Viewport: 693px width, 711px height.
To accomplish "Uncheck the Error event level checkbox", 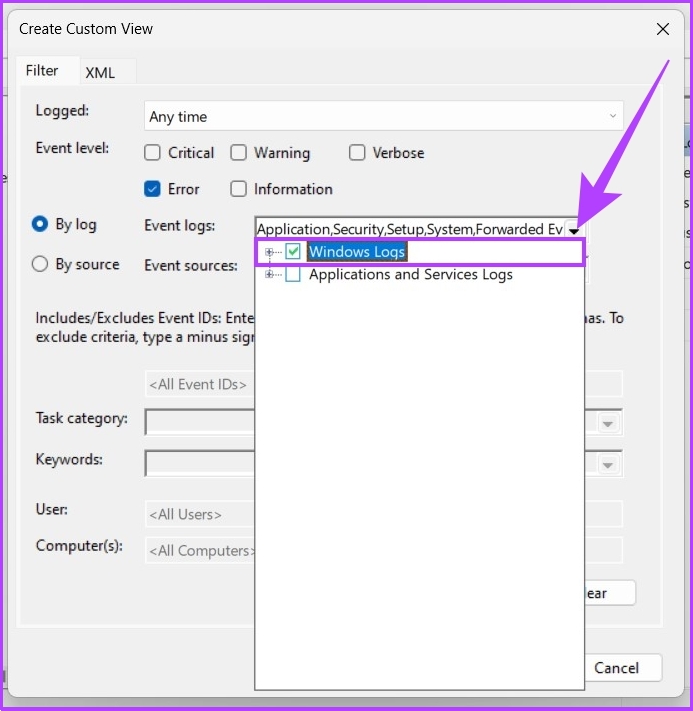I will [x=152, y=189].
